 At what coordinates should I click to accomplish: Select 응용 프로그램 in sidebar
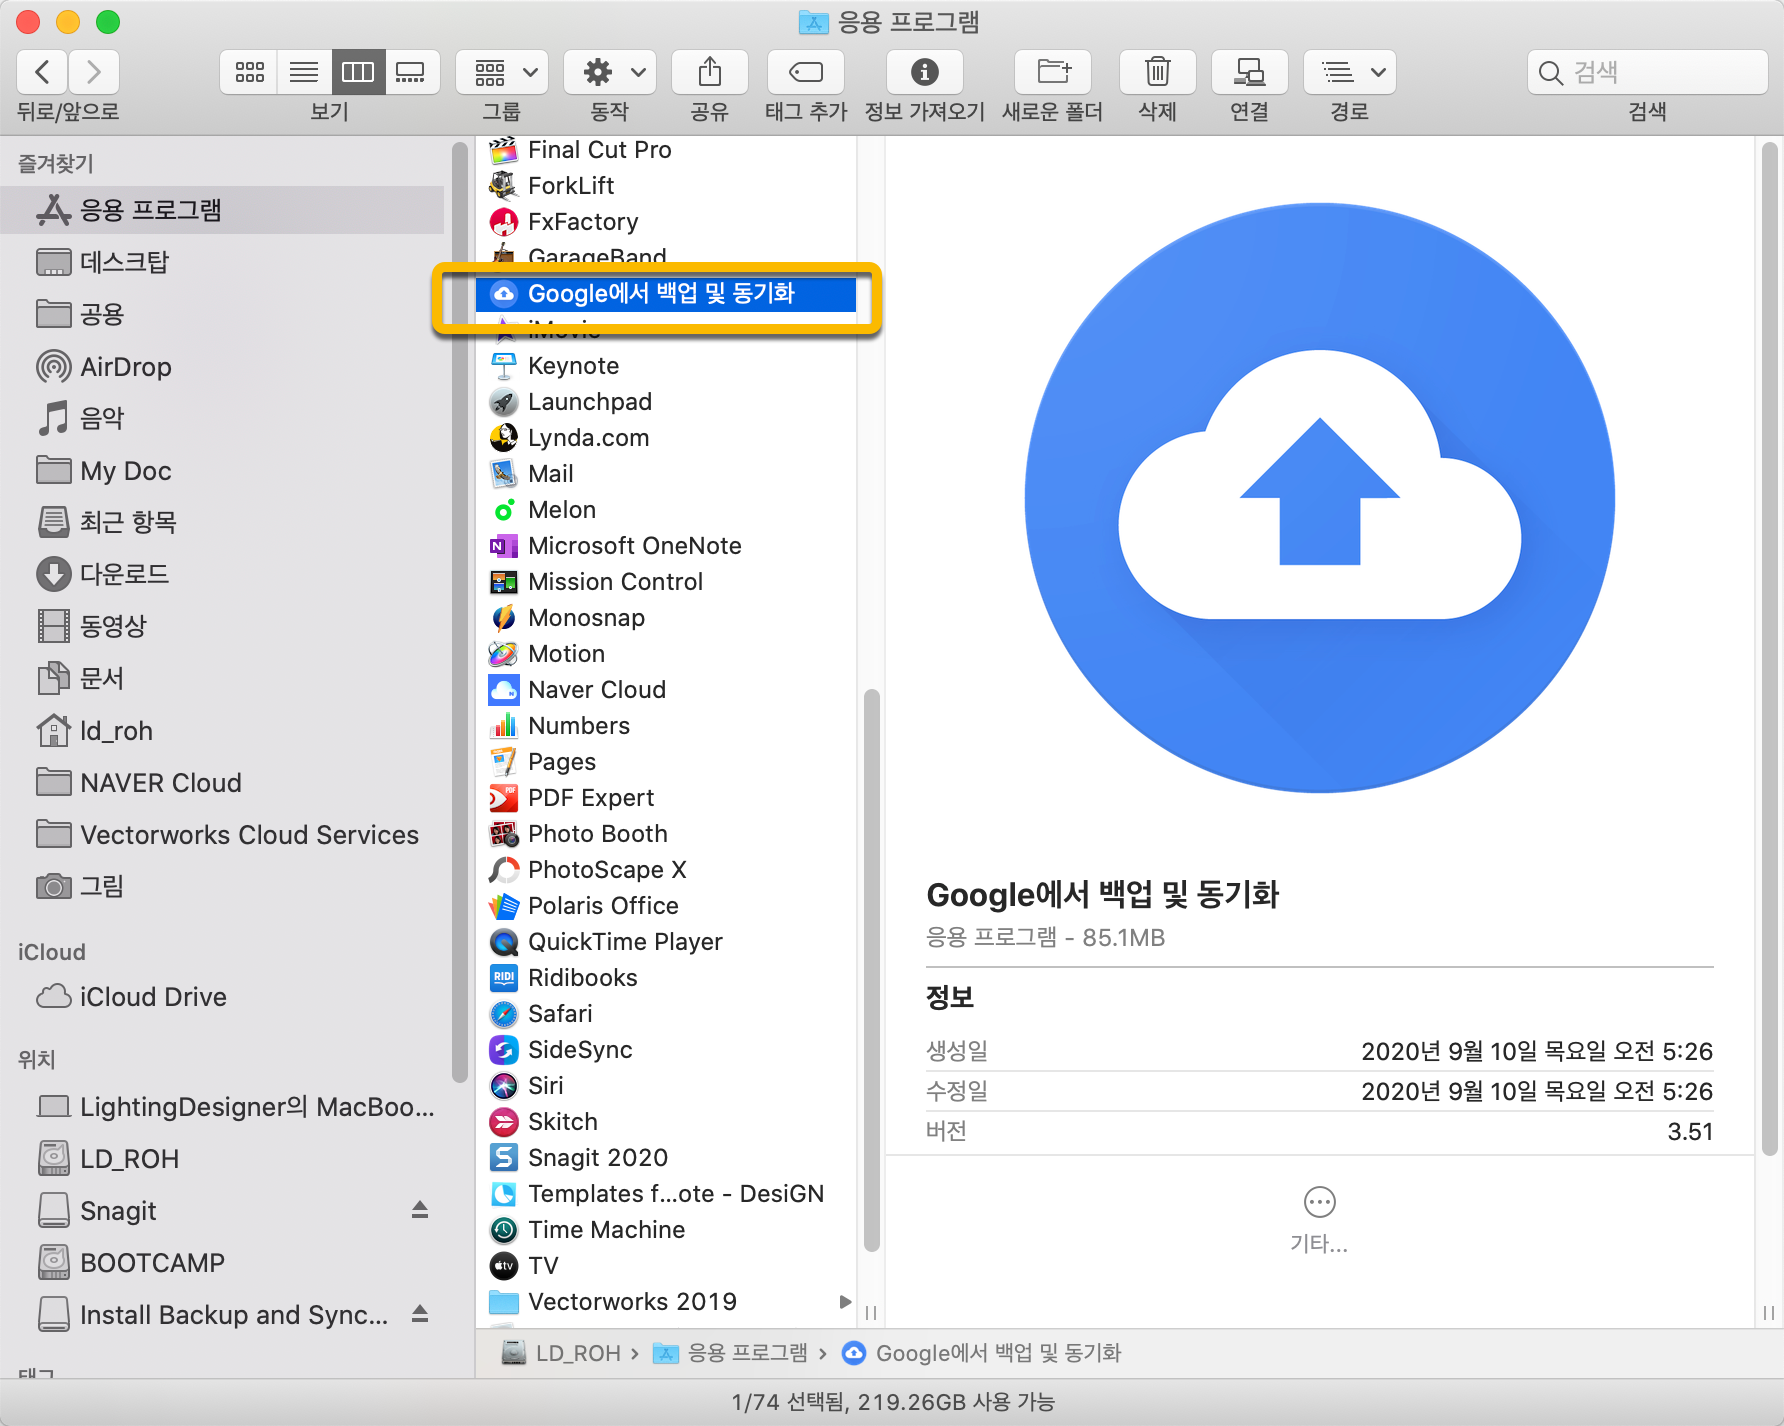tap(222, 210)
